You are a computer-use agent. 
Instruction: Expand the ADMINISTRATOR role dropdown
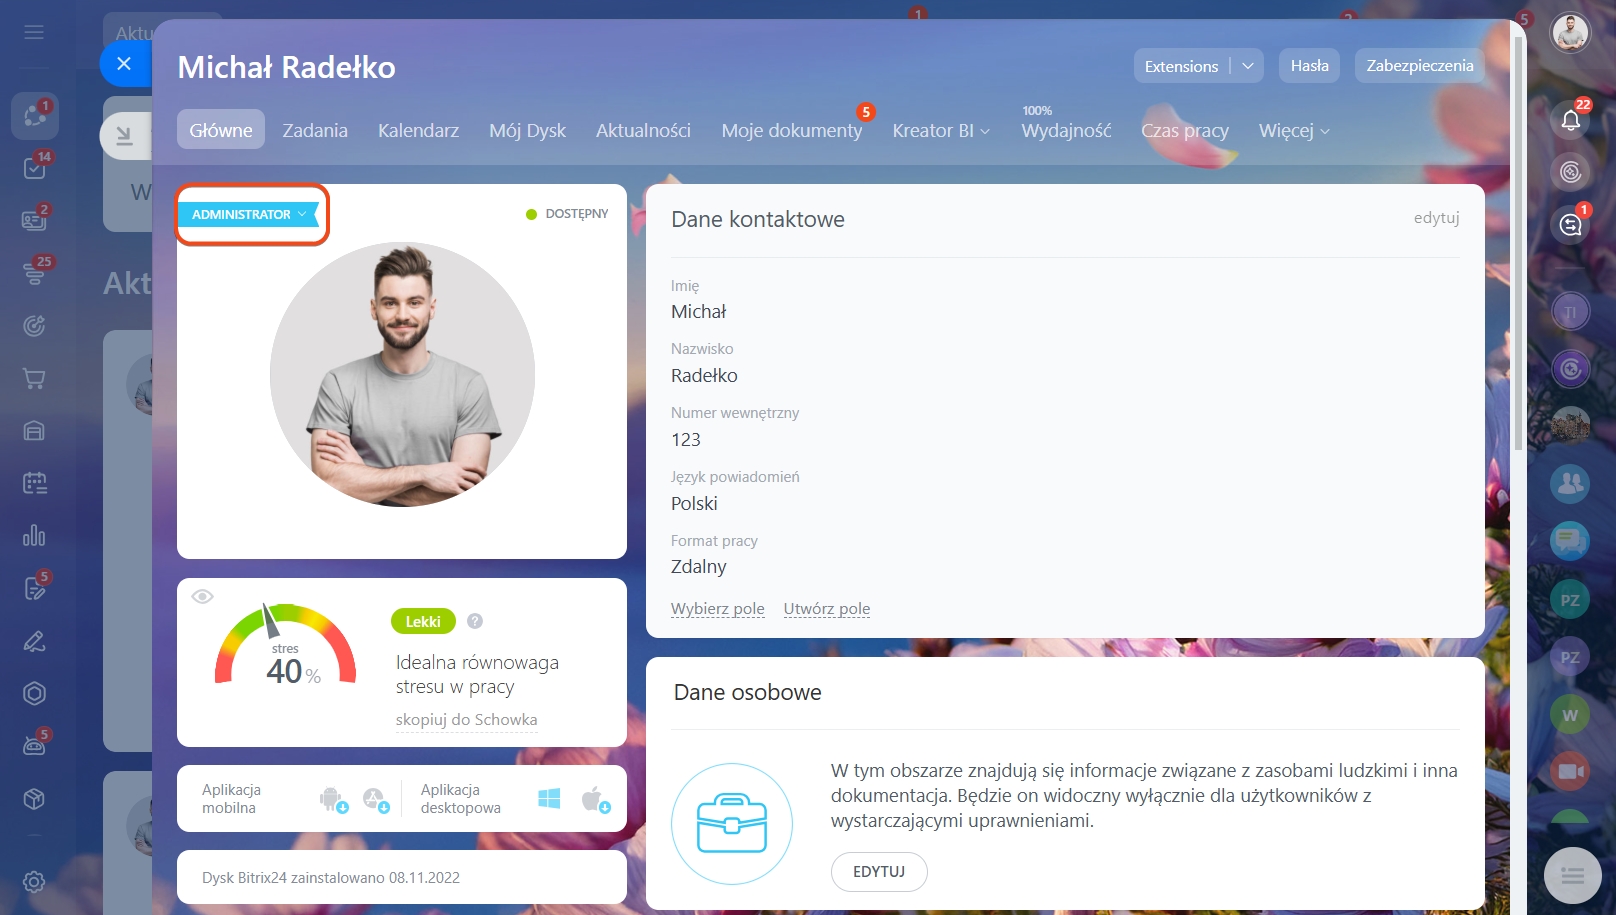pyautogui.click(x=248, y=214)
